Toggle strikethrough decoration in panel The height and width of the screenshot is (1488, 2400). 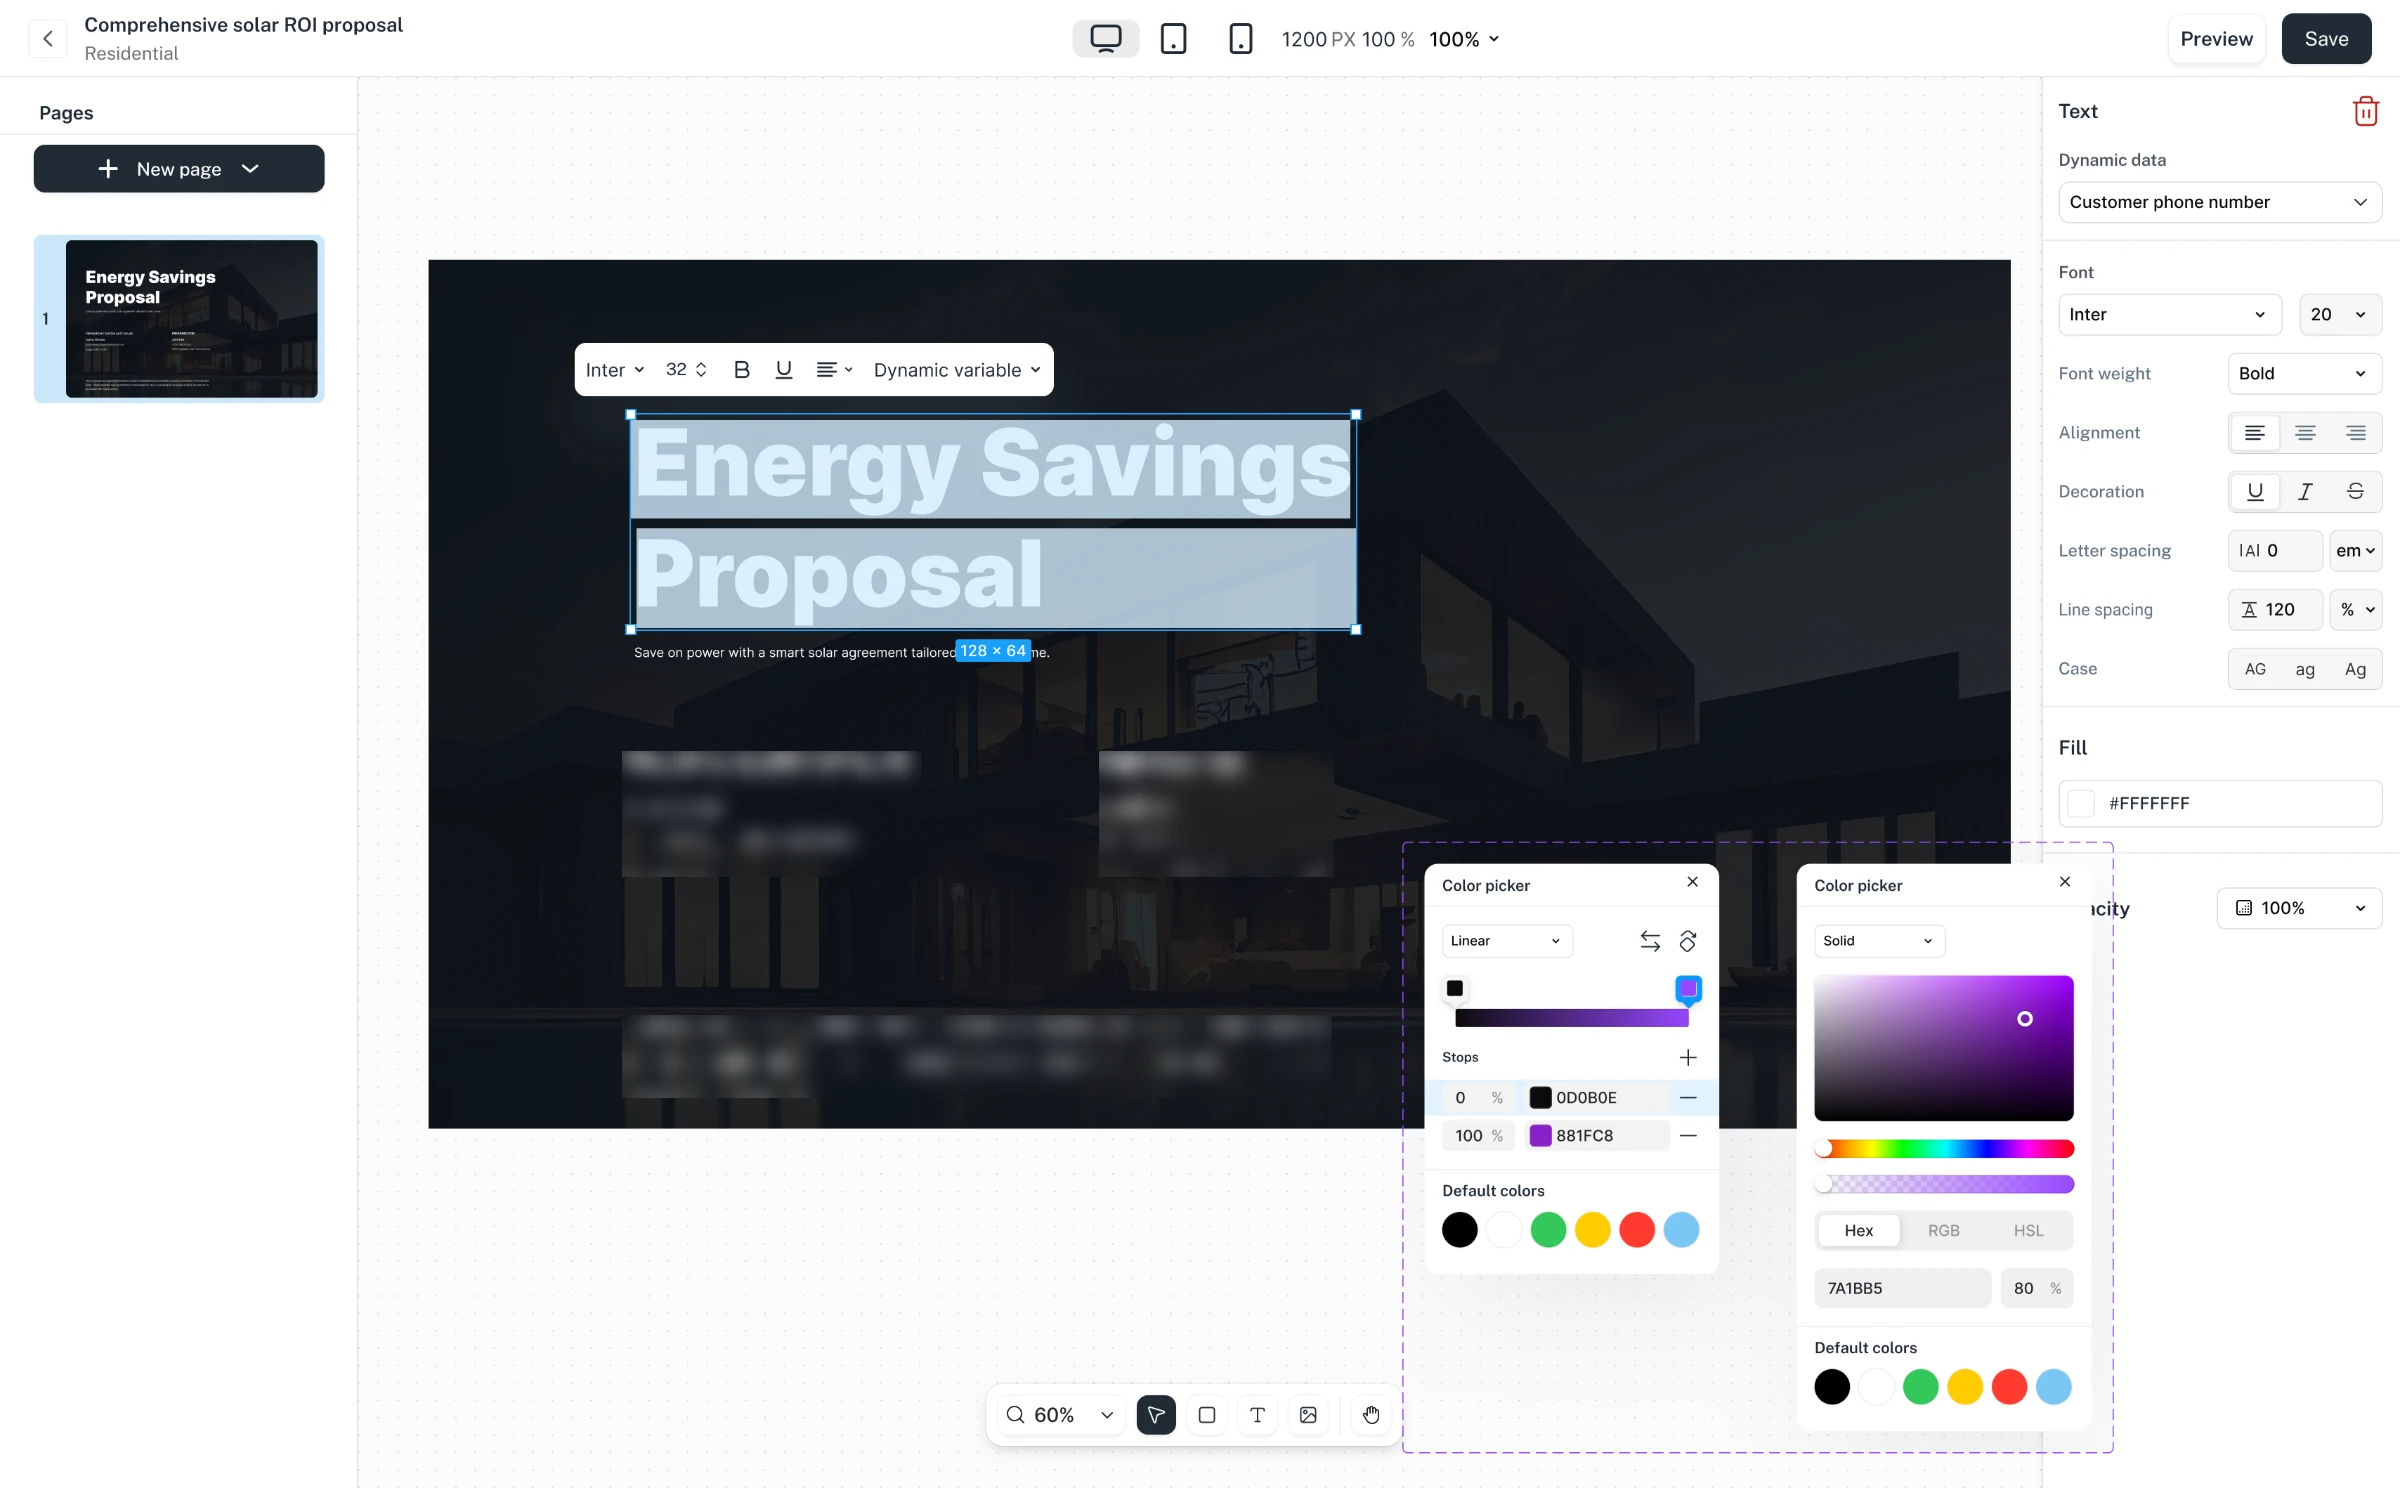point(2356,492)
